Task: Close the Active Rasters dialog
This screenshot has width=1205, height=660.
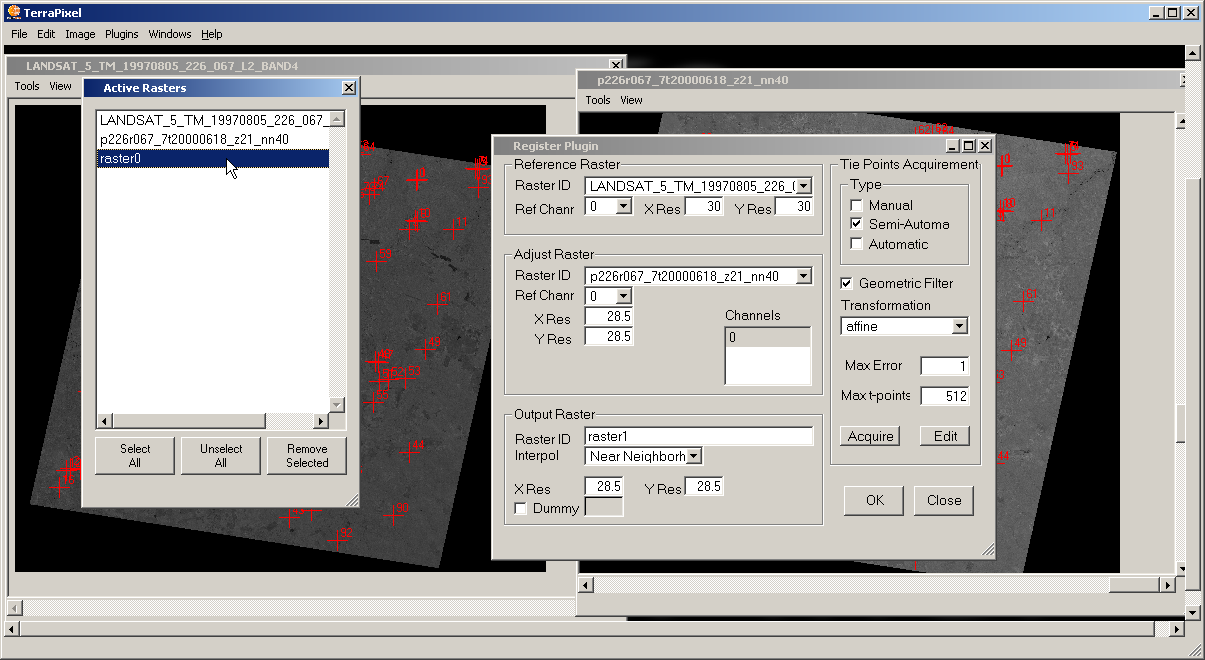Action: (348, 88)
